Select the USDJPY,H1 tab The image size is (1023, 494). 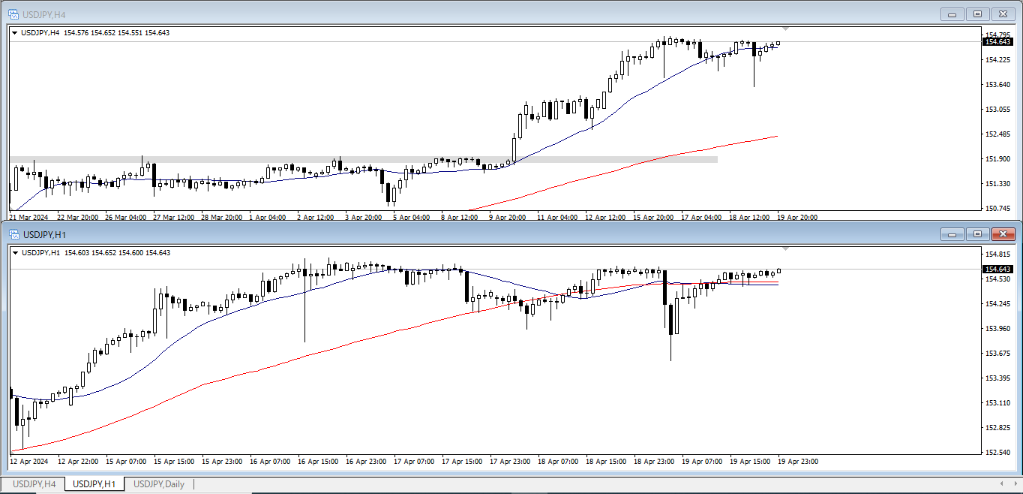tap(95, 484)
